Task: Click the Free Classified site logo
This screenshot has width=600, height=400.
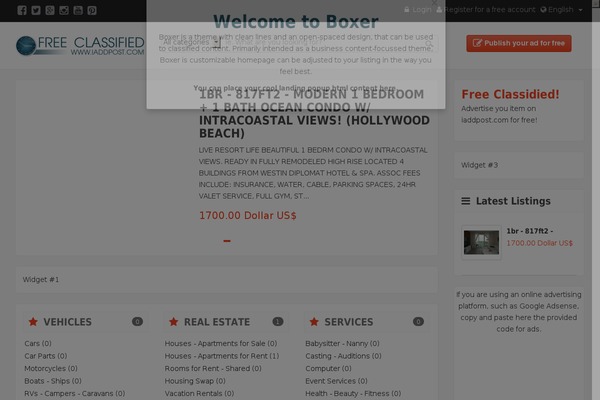Action: point(80,46)
